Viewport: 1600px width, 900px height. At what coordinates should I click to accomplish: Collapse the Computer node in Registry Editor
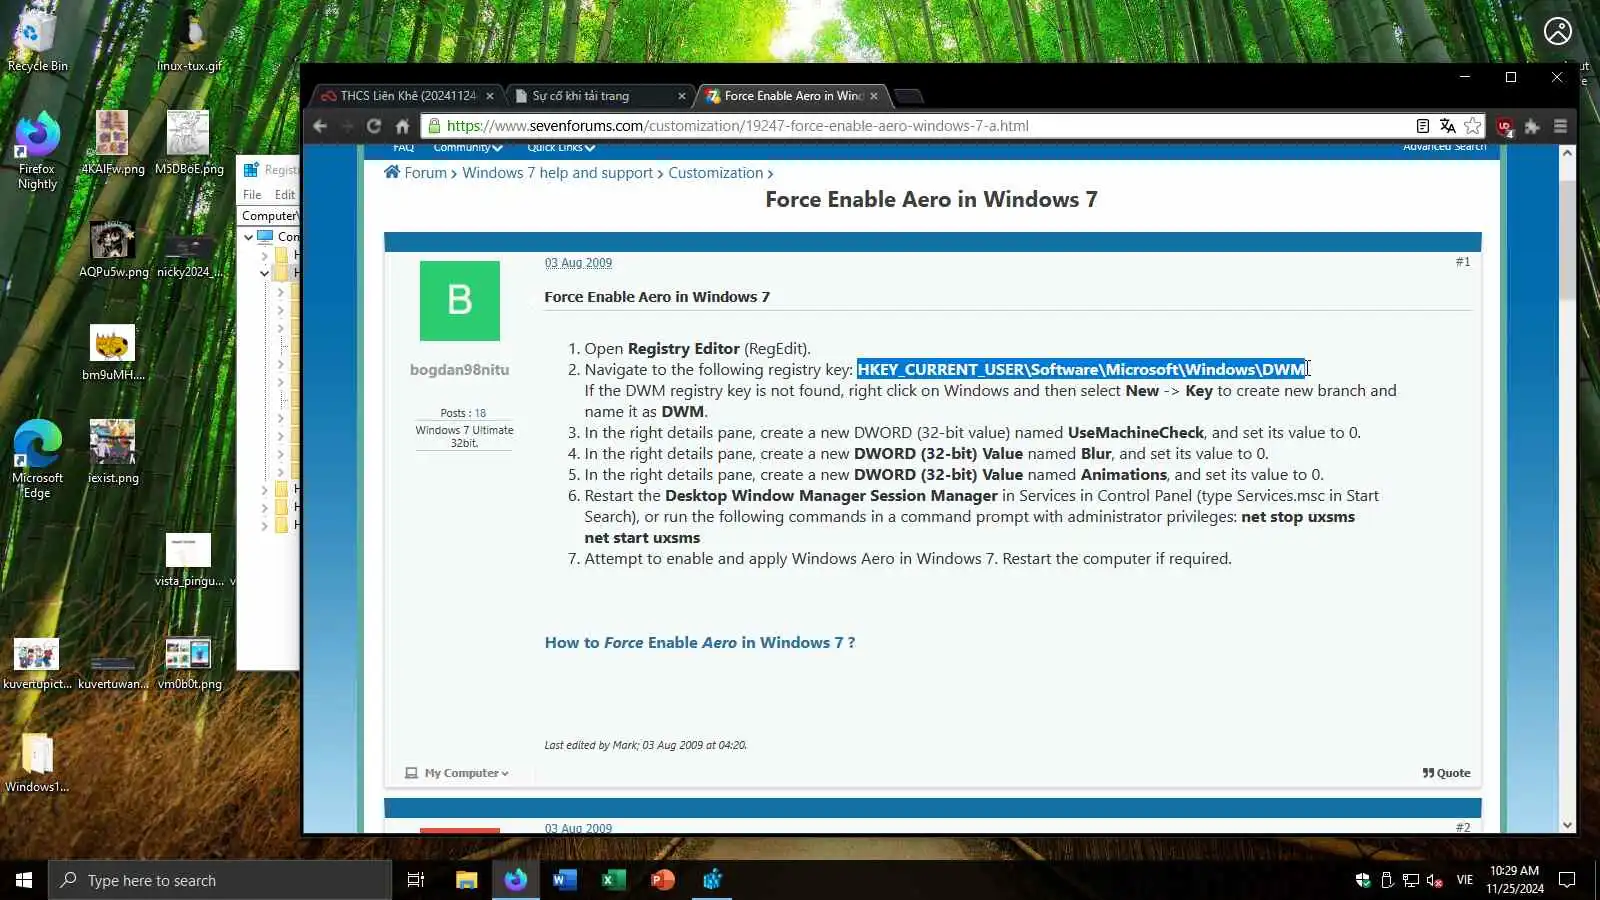click(x=249, y=237)
